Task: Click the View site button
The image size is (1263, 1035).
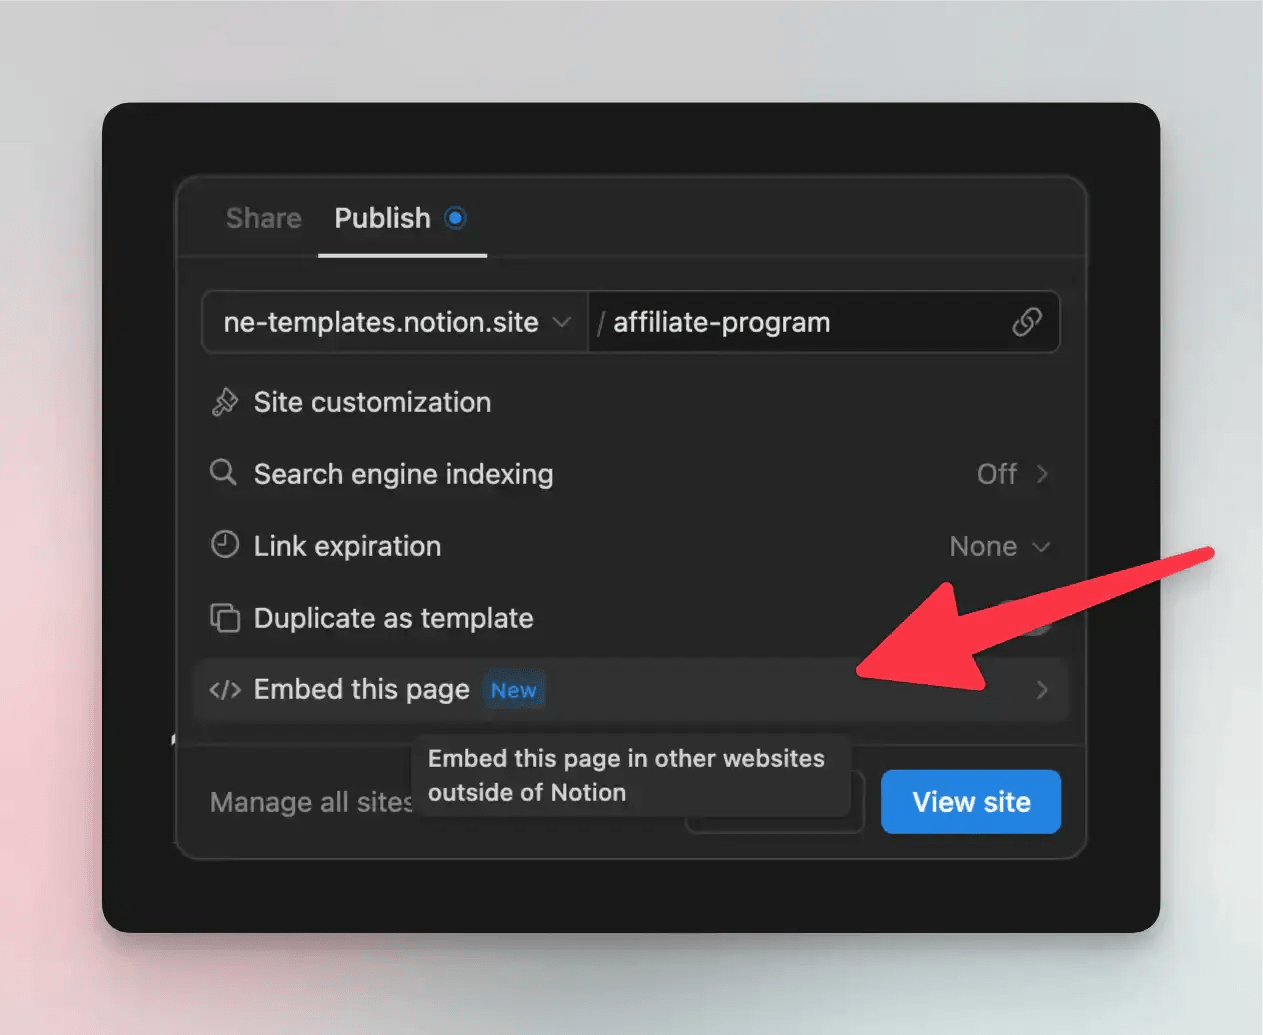Action: coord(971,802)
